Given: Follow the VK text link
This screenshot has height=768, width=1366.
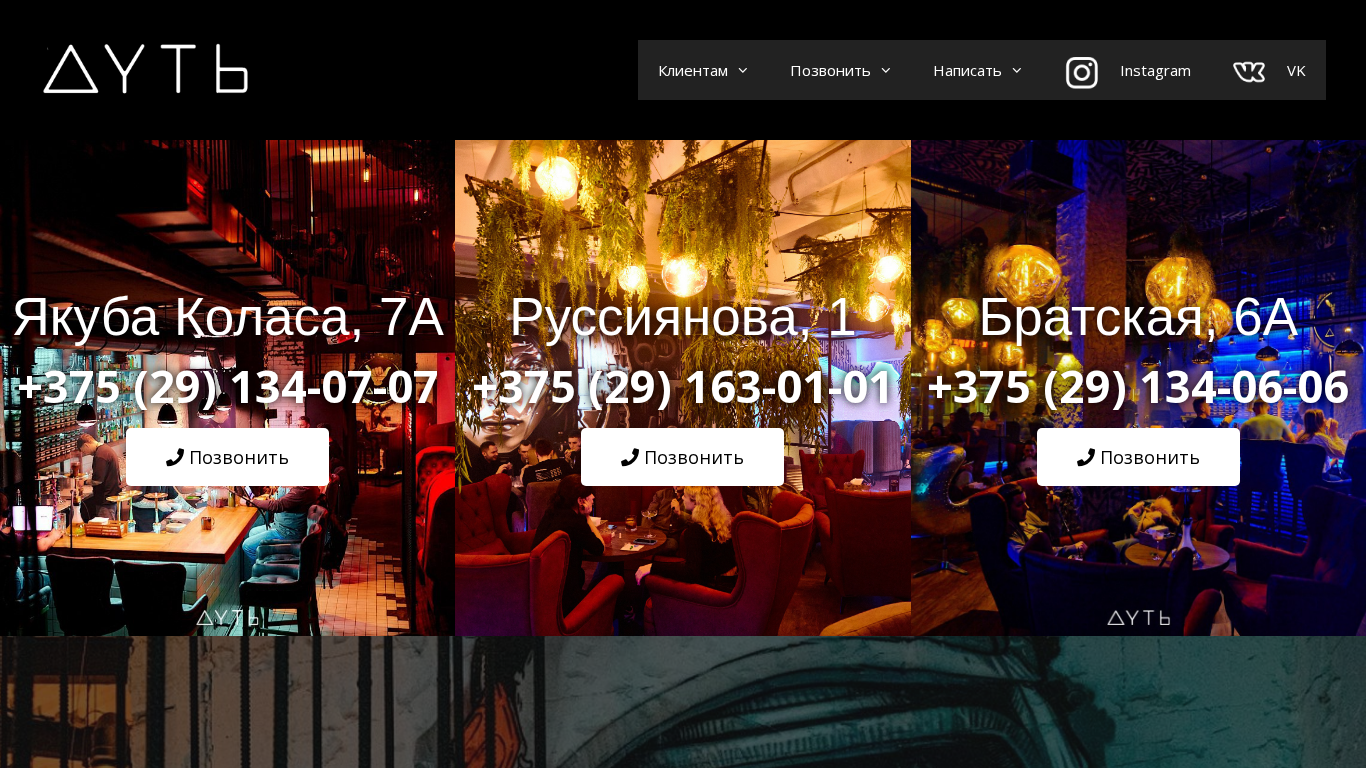Looking at the screenshot, I should [1296, 70].
